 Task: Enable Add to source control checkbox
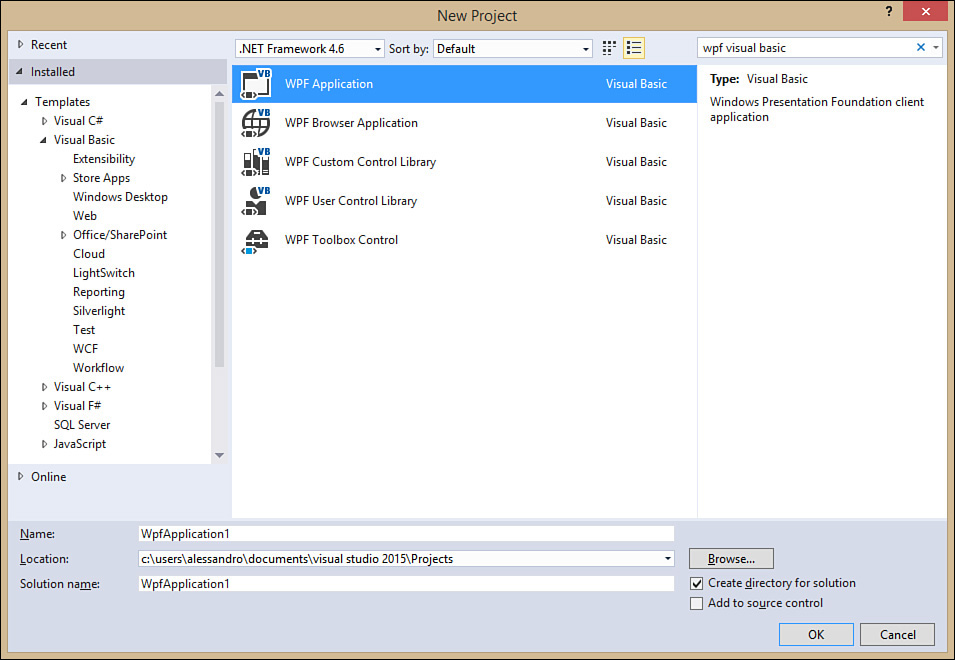697,603
